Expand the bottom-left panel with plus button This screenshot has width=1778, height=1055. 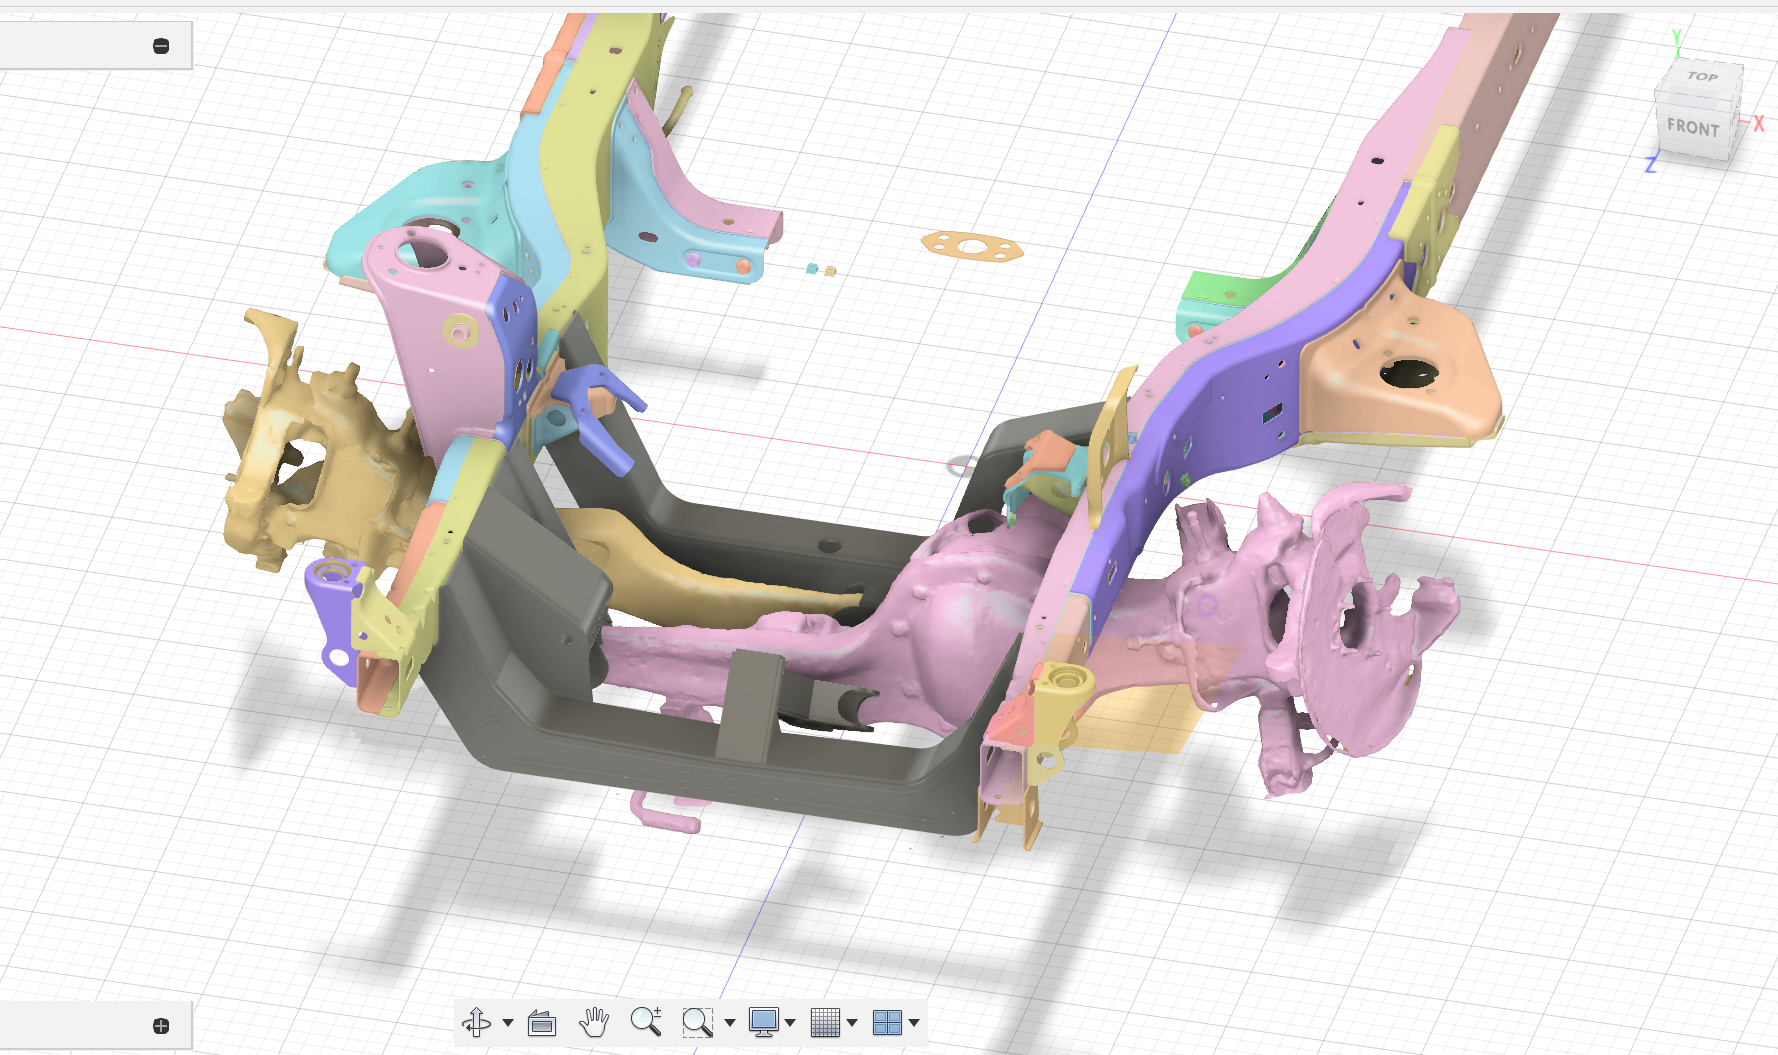coord(161,1026)
